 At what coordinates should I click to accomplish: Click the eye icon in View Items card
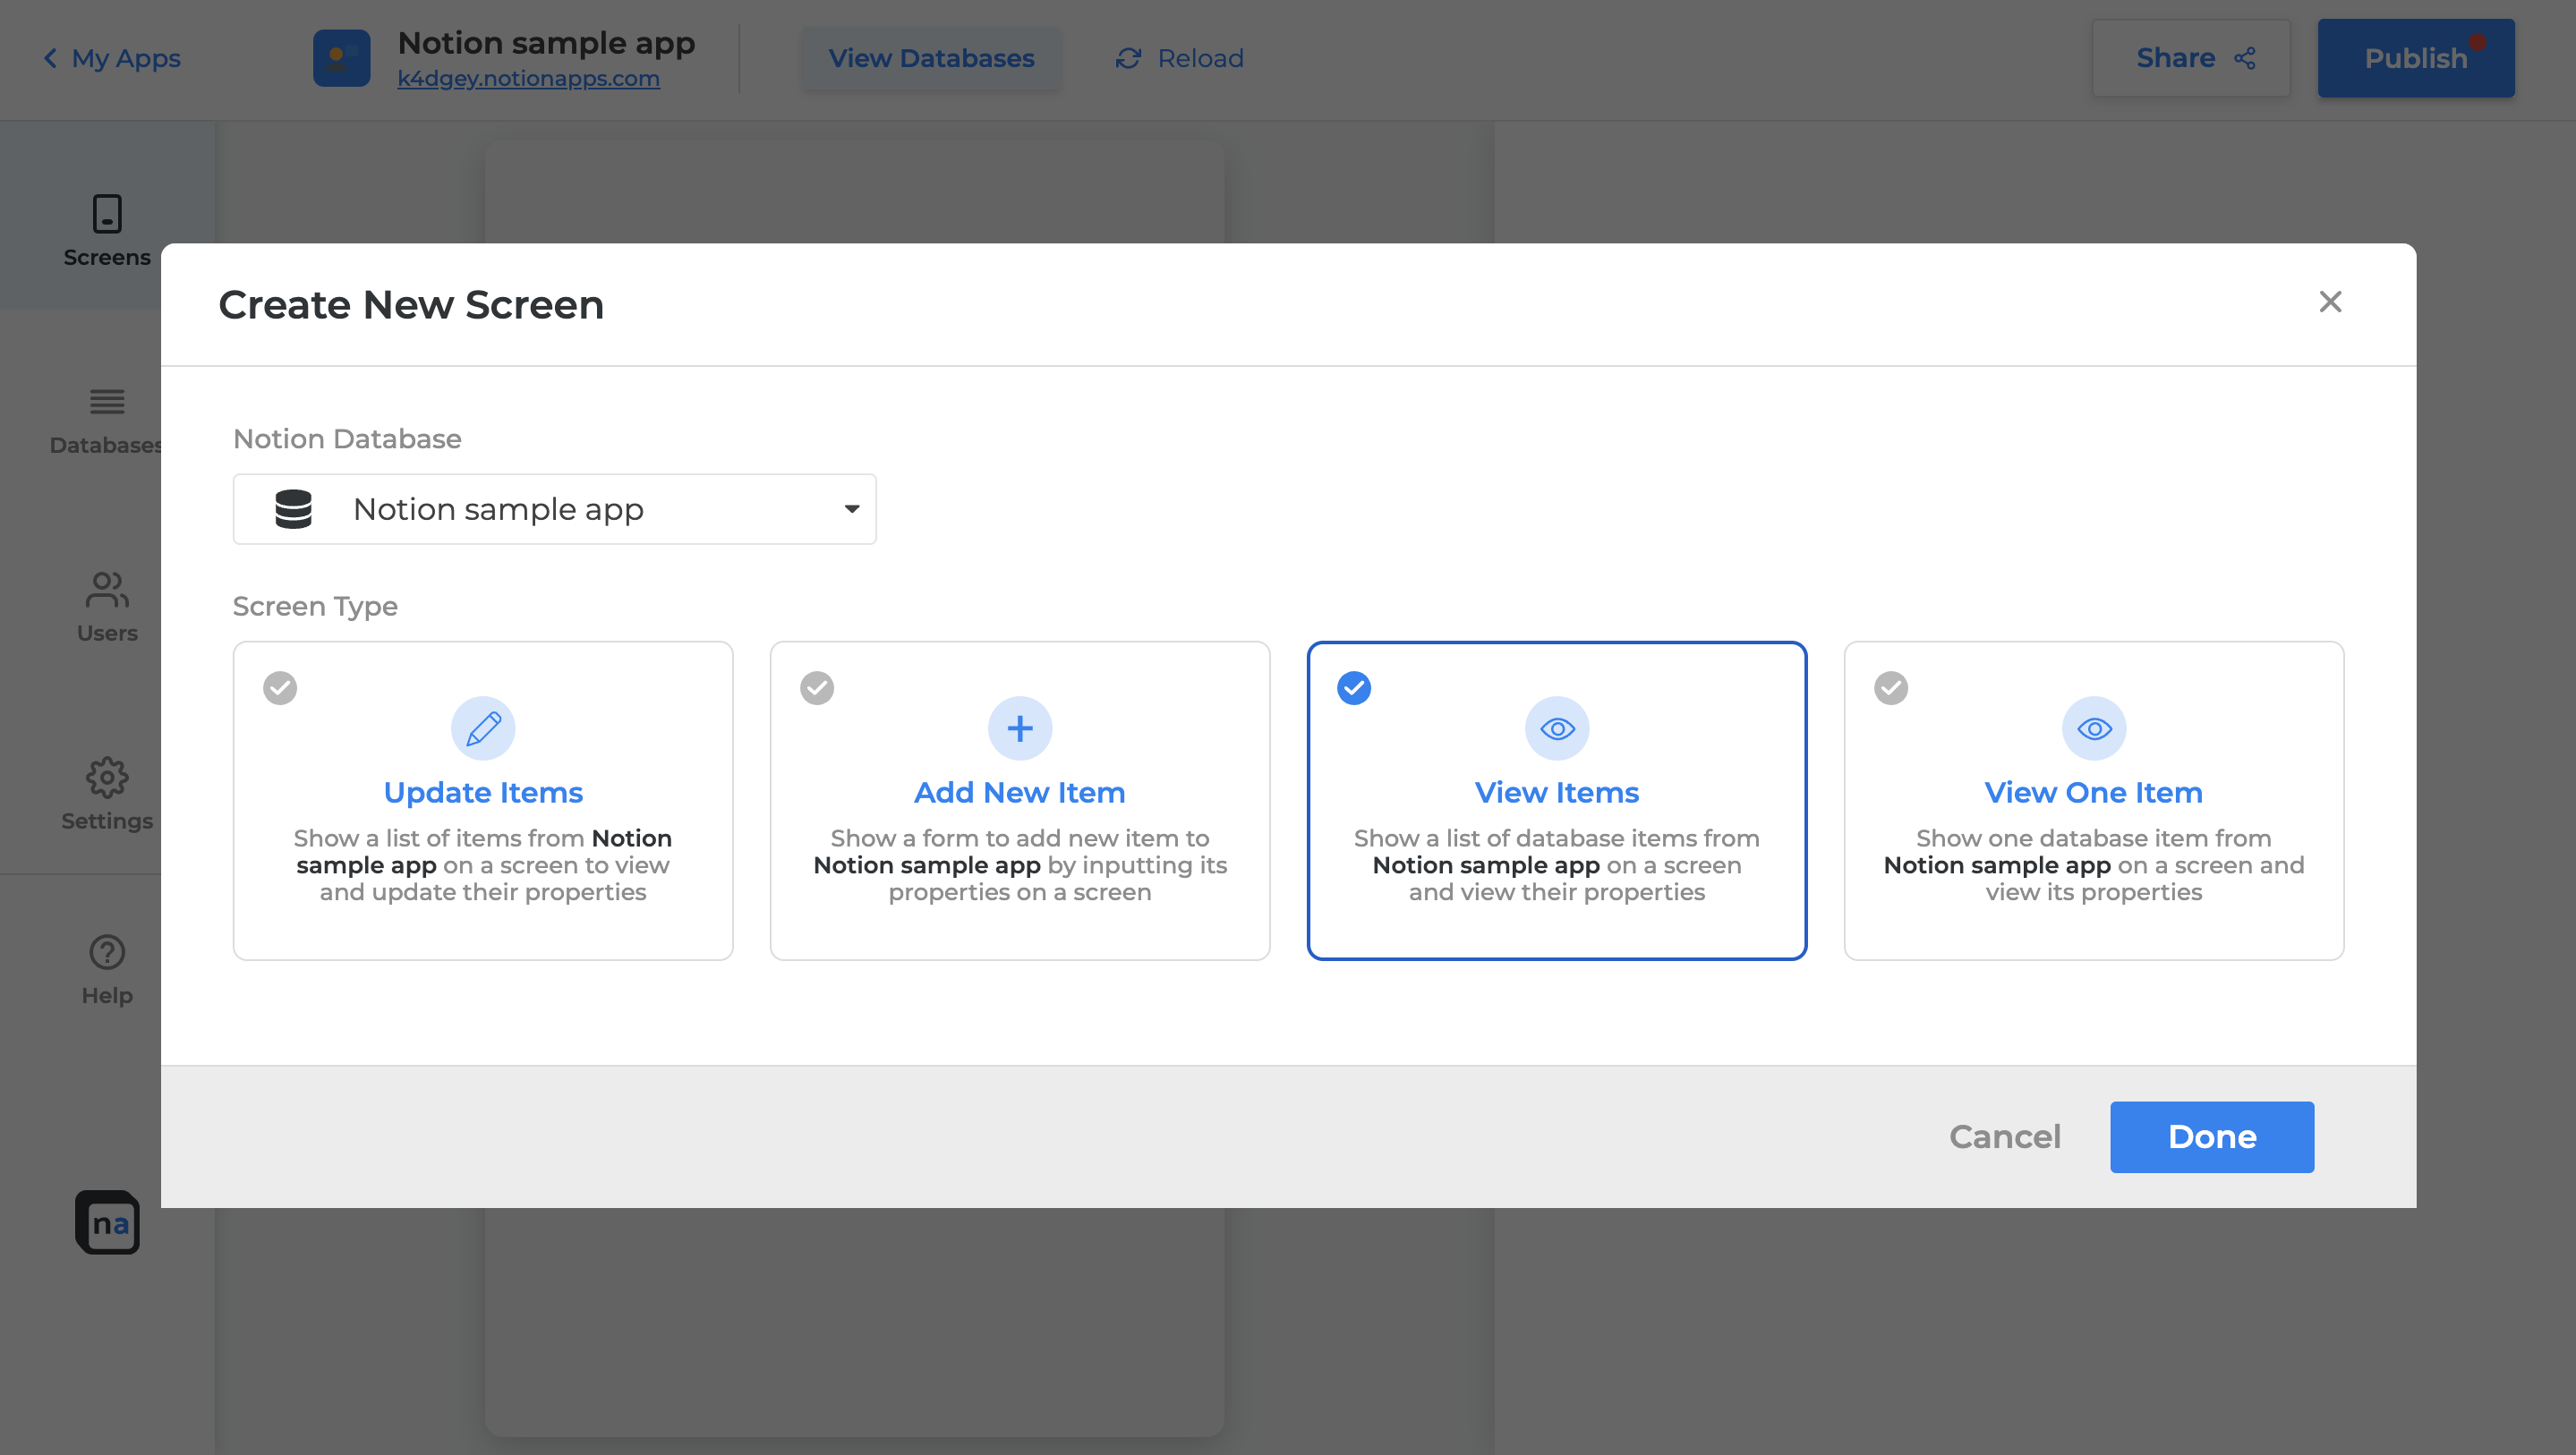click(x=1556, y=728)
